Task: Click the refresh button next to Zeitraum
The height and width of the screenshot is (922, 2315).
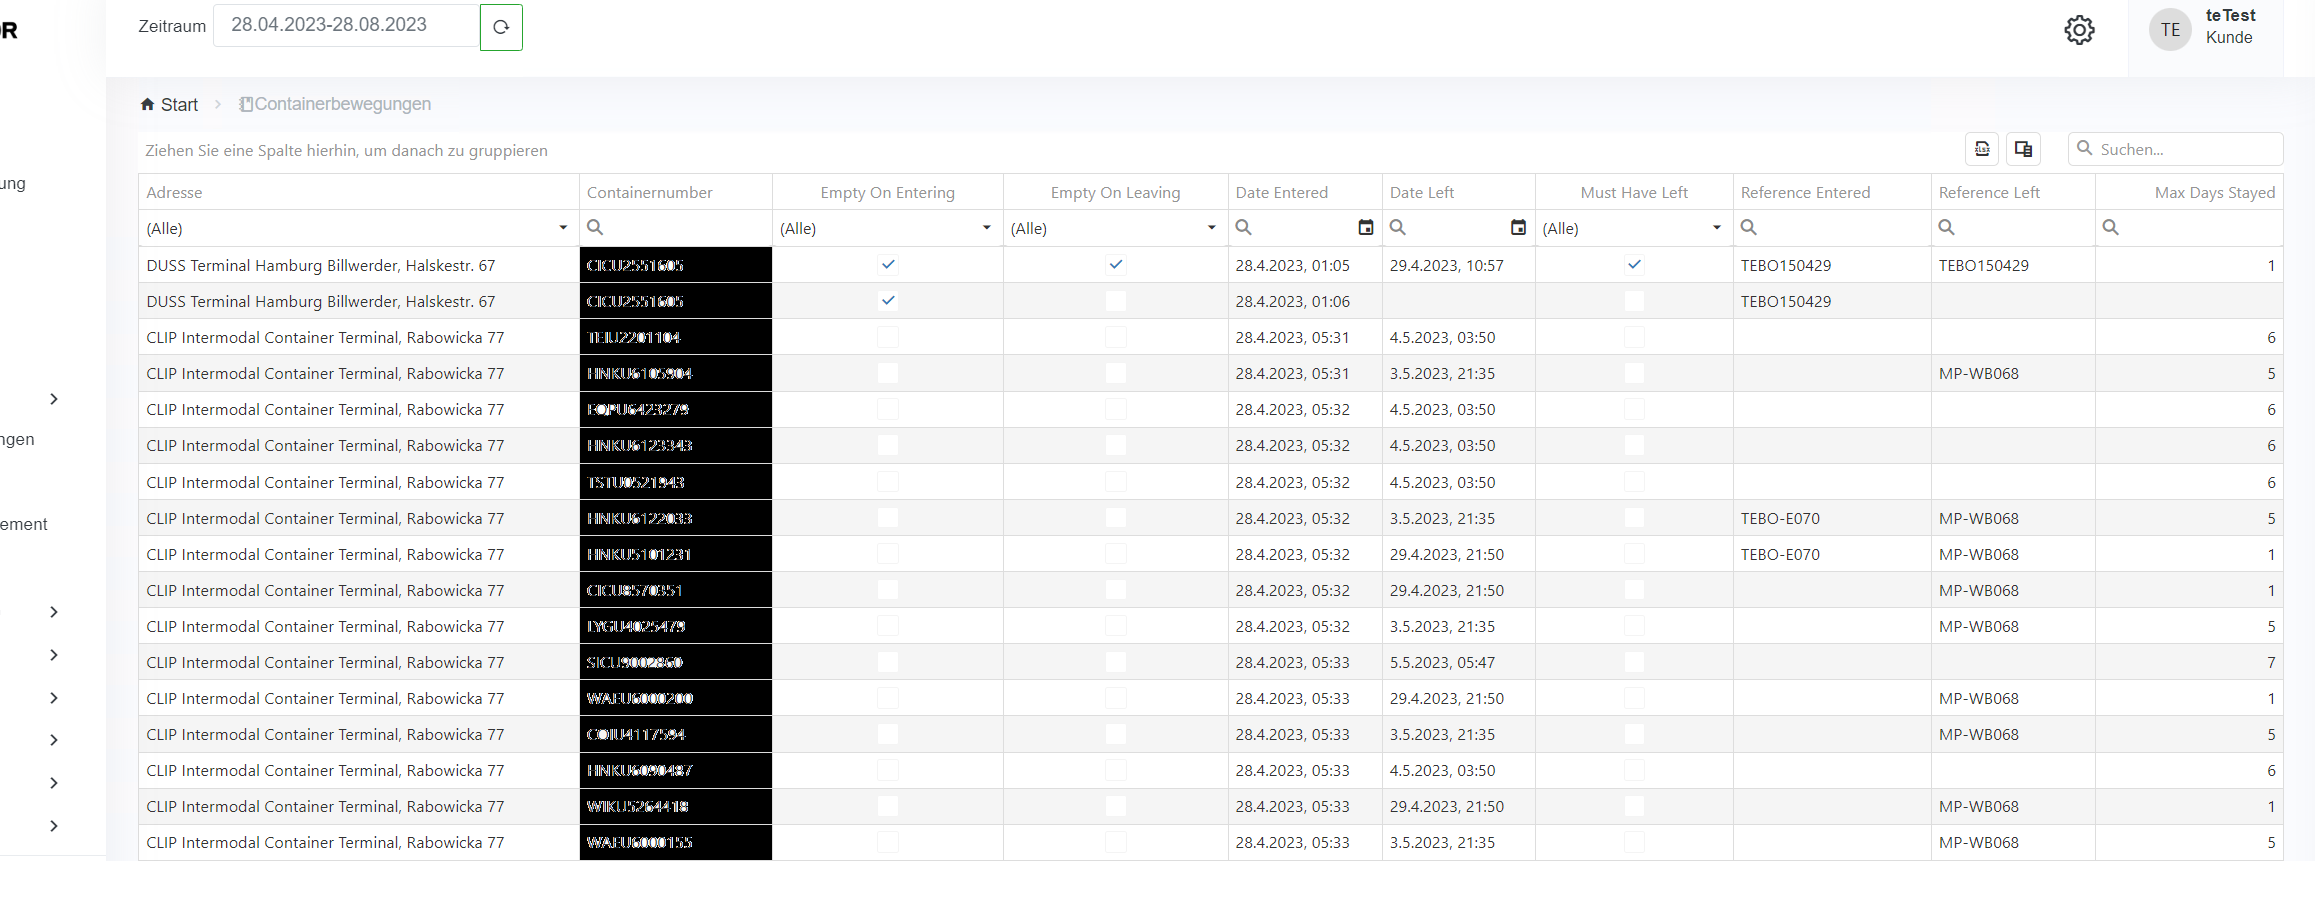Action: tap(501, 27)
